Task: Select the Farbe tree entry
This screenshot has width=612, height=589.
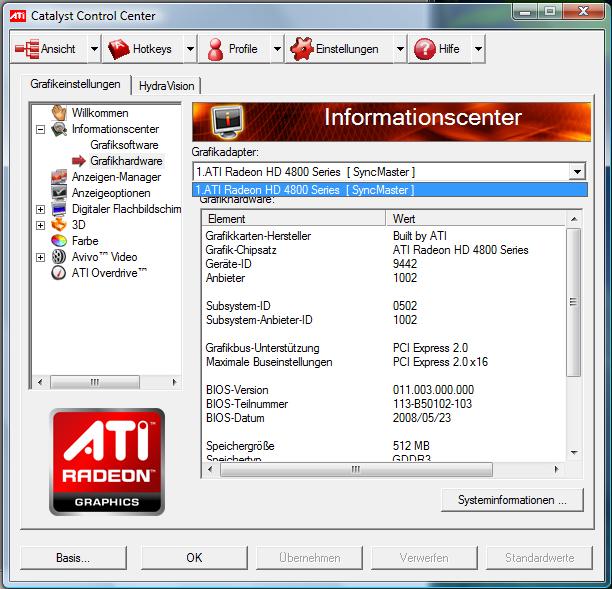Action: click(85, 241)
